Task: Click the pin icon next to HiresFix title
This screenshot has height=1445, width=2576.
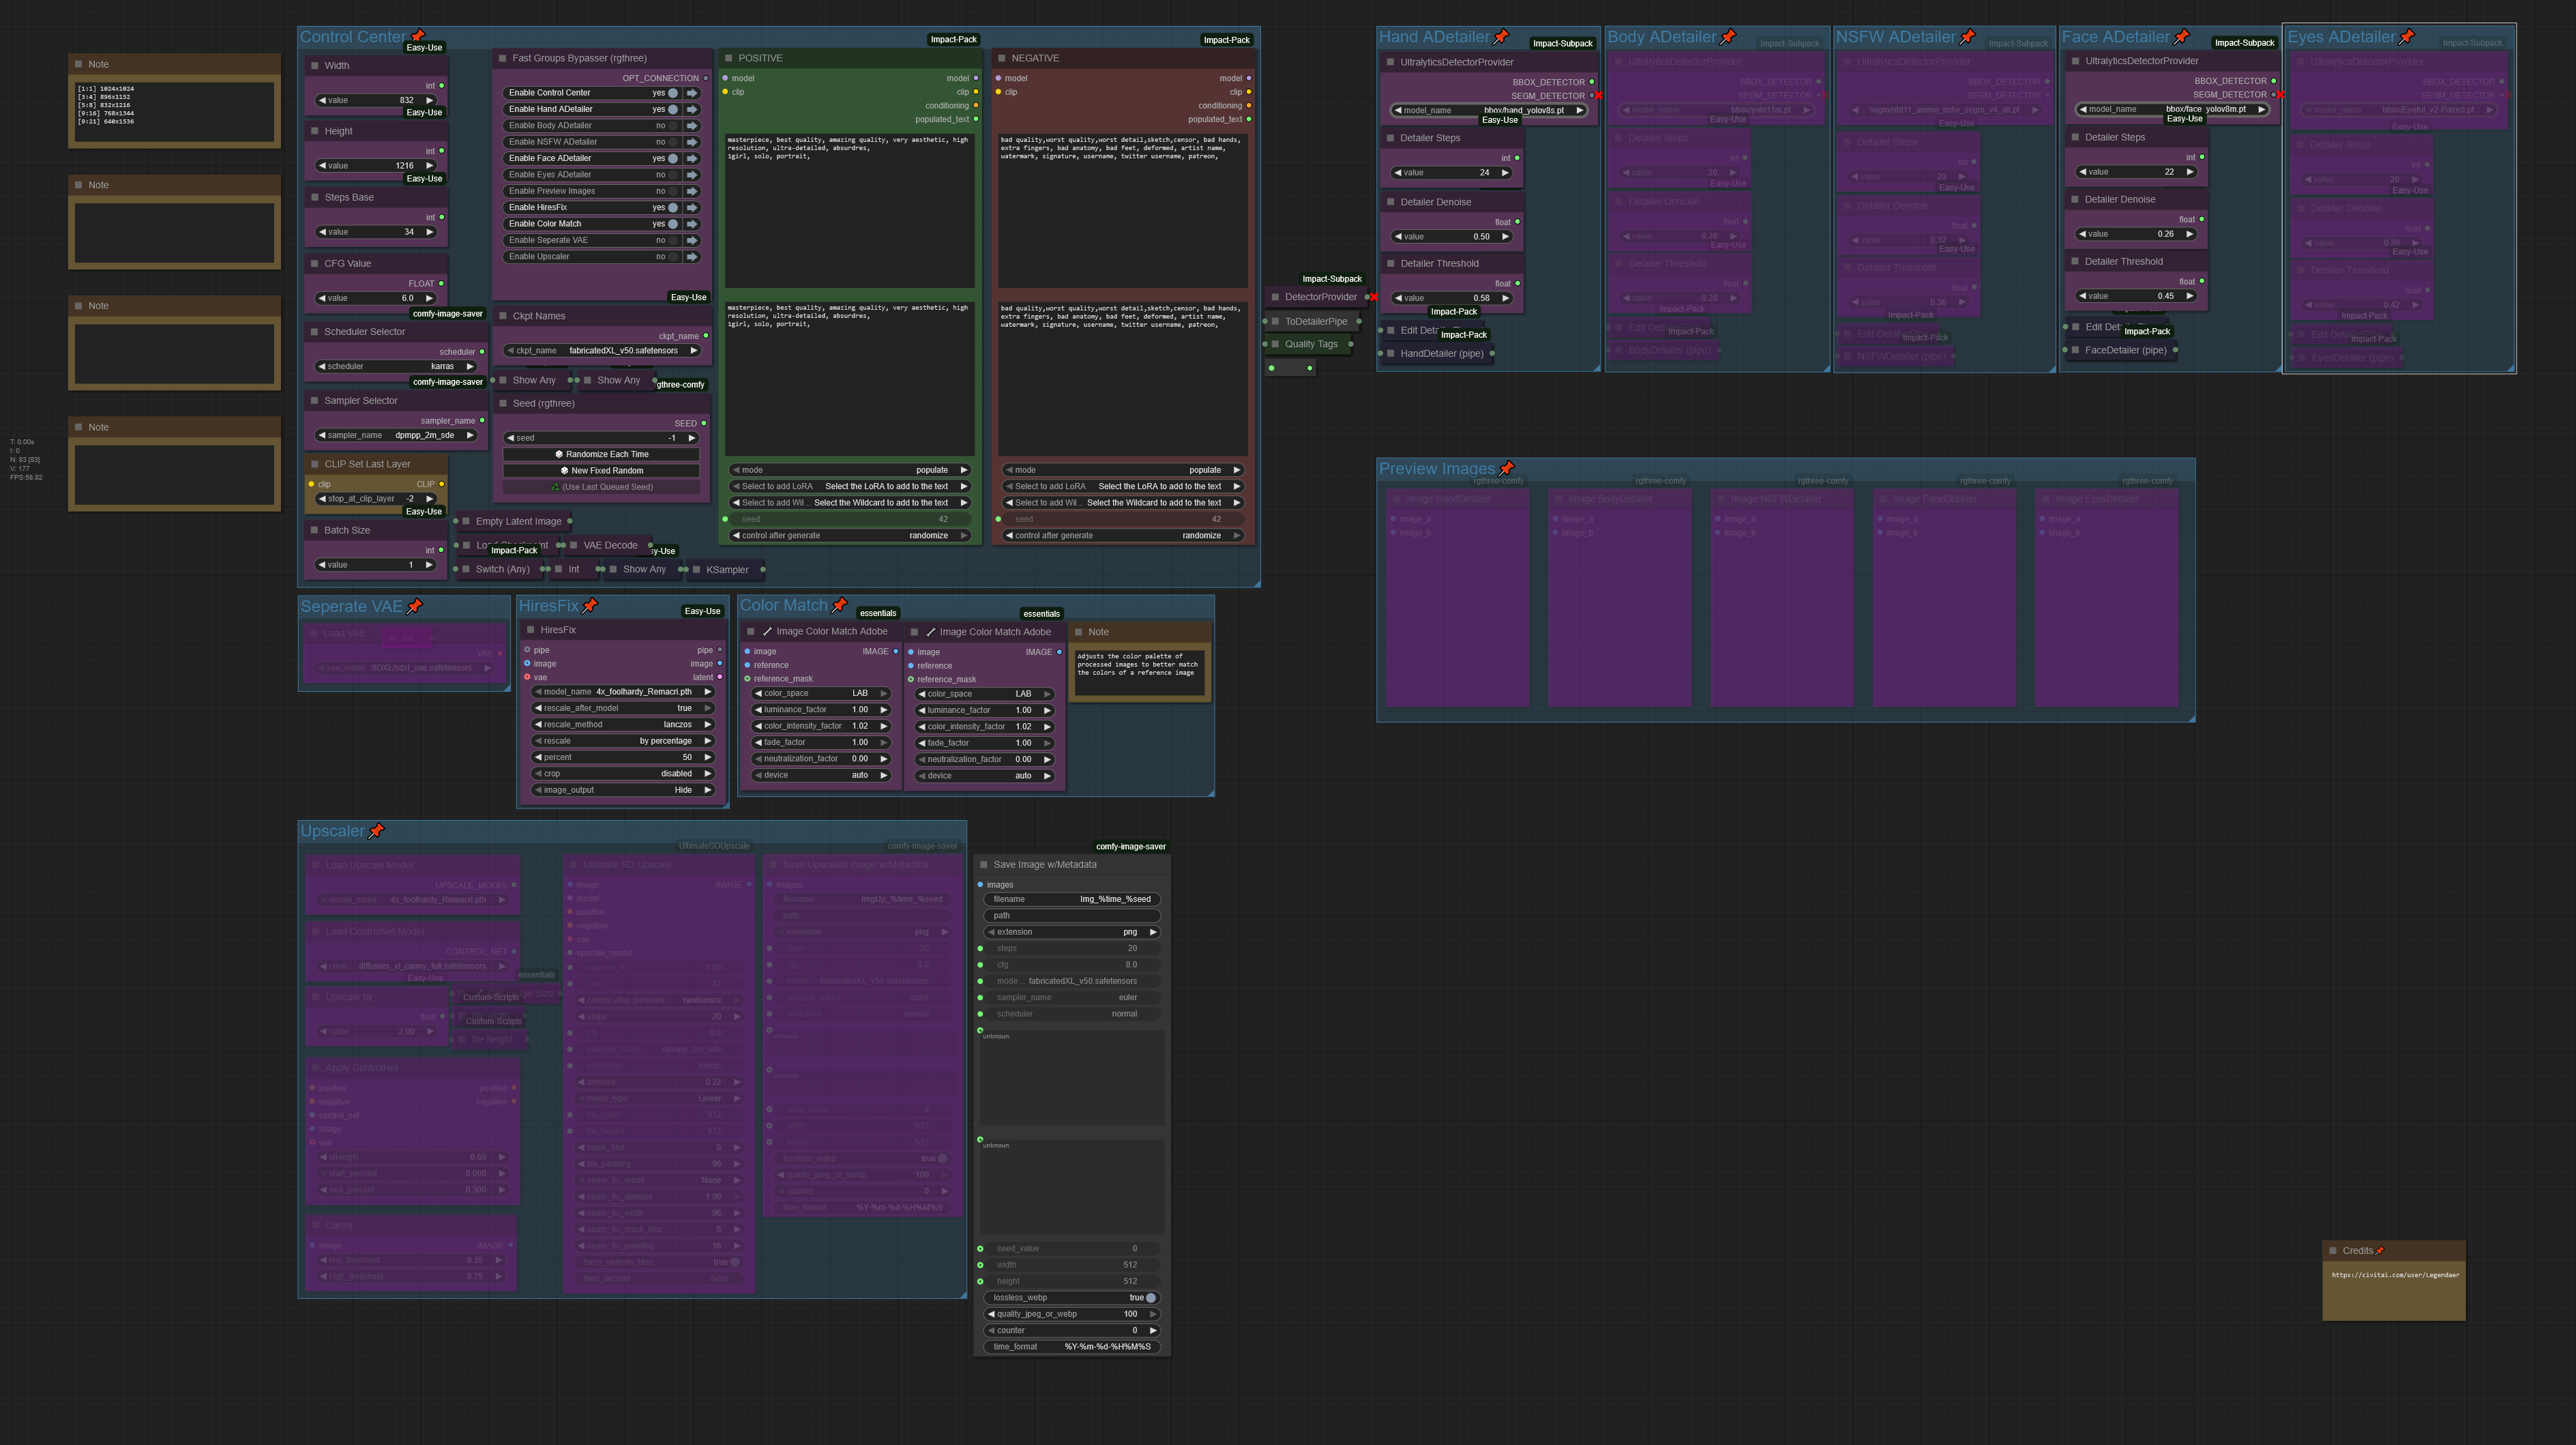Action: pyautogui.click(x=590, y=605)
